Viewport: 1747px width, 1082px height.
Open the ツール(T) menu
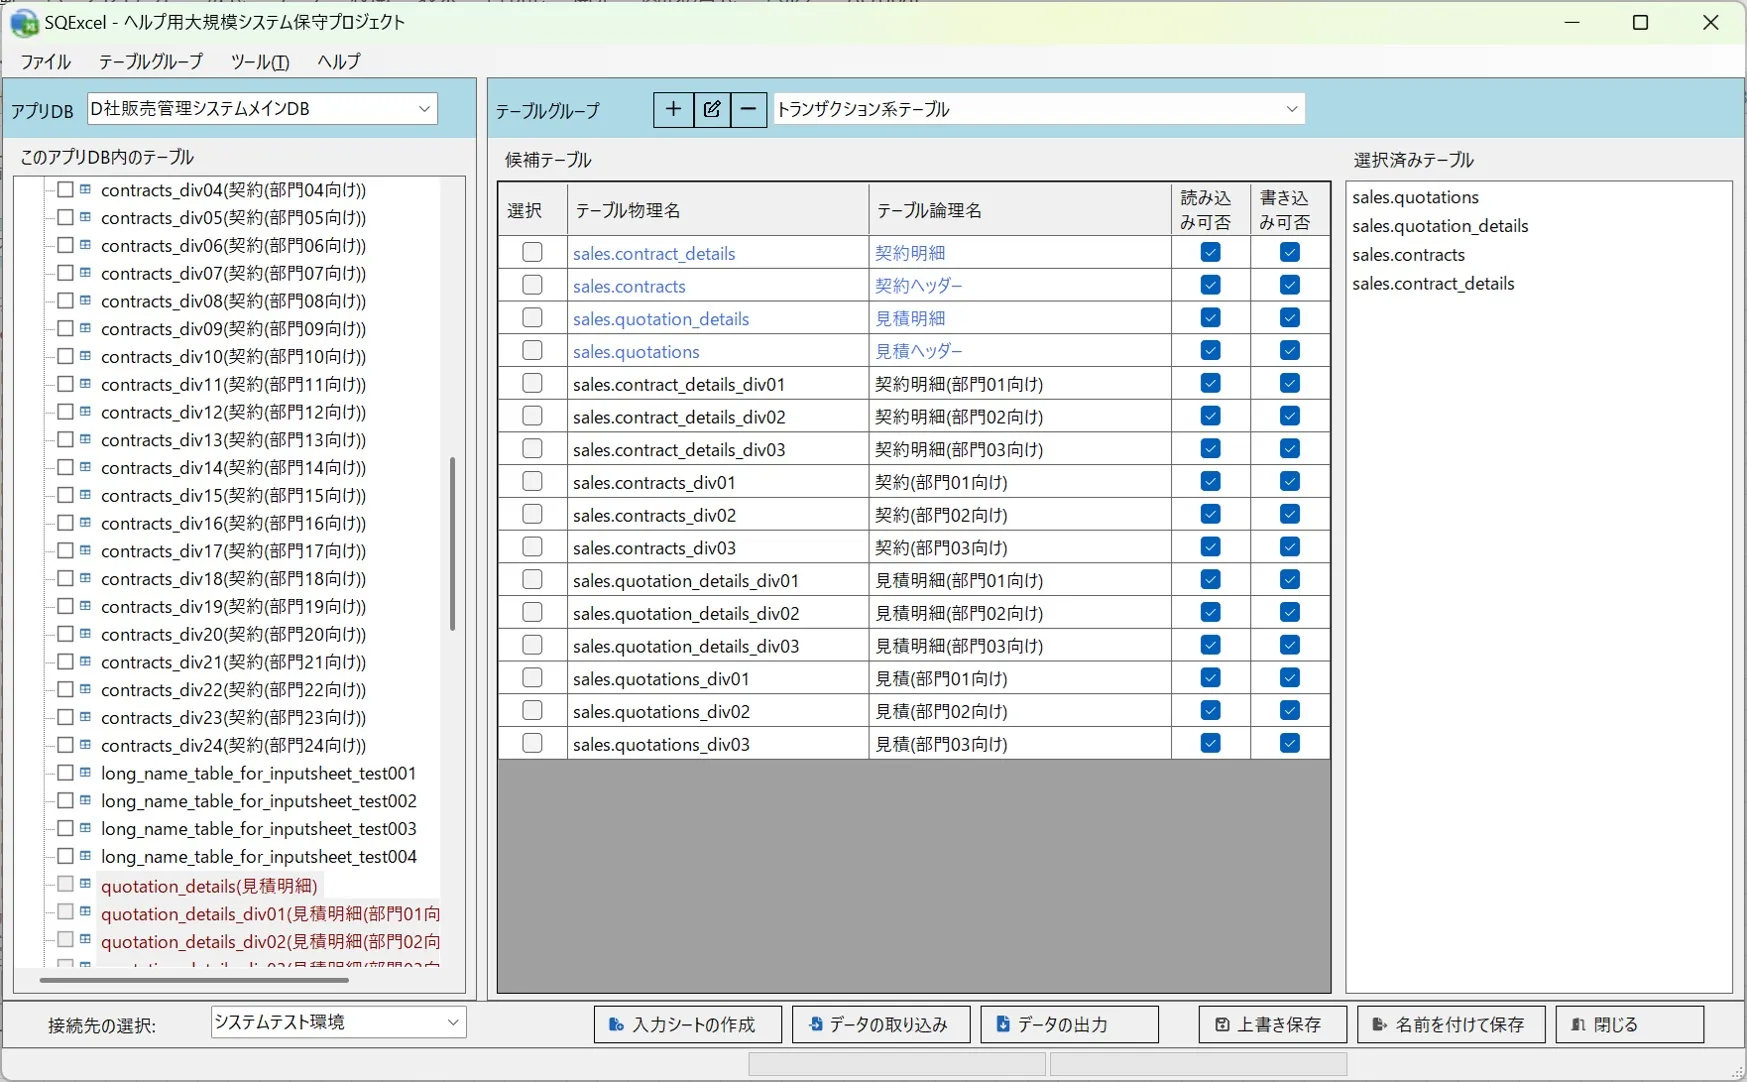point(260,62)
